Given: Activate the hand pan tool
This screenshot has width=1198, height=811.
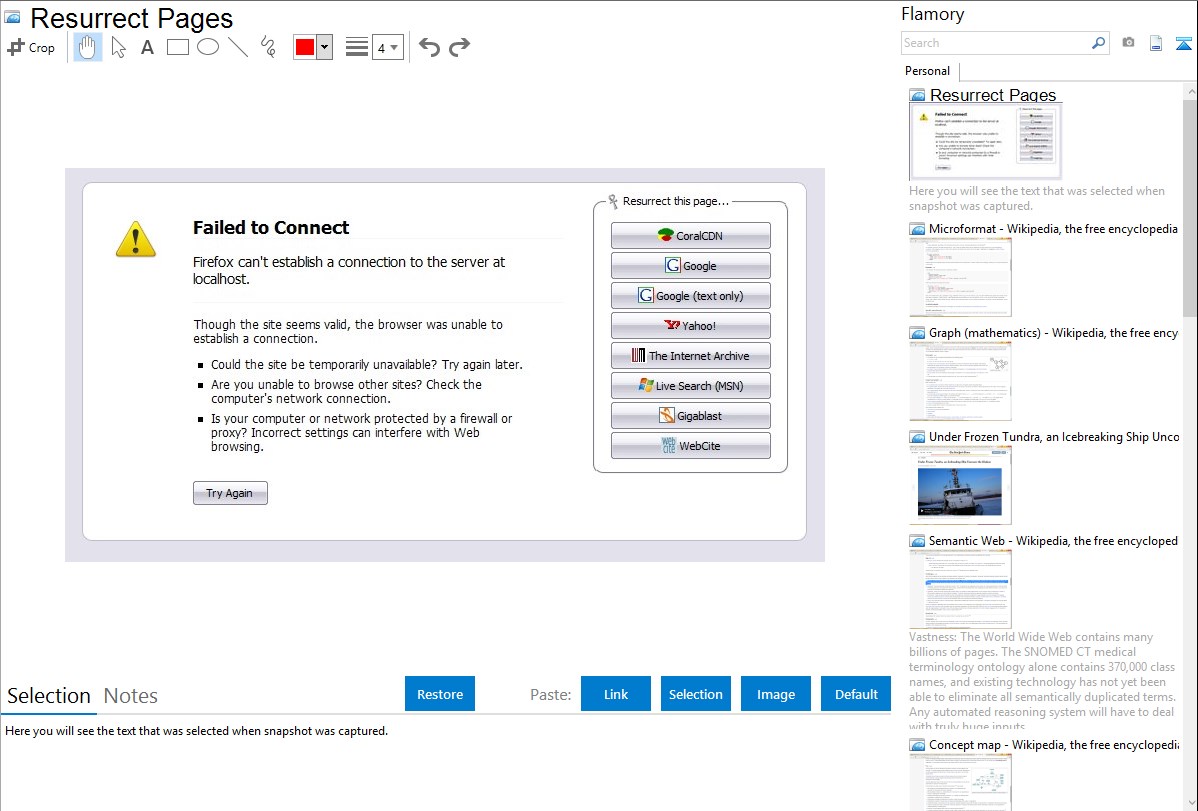Looking at the screenshot, I should point(88,47).
